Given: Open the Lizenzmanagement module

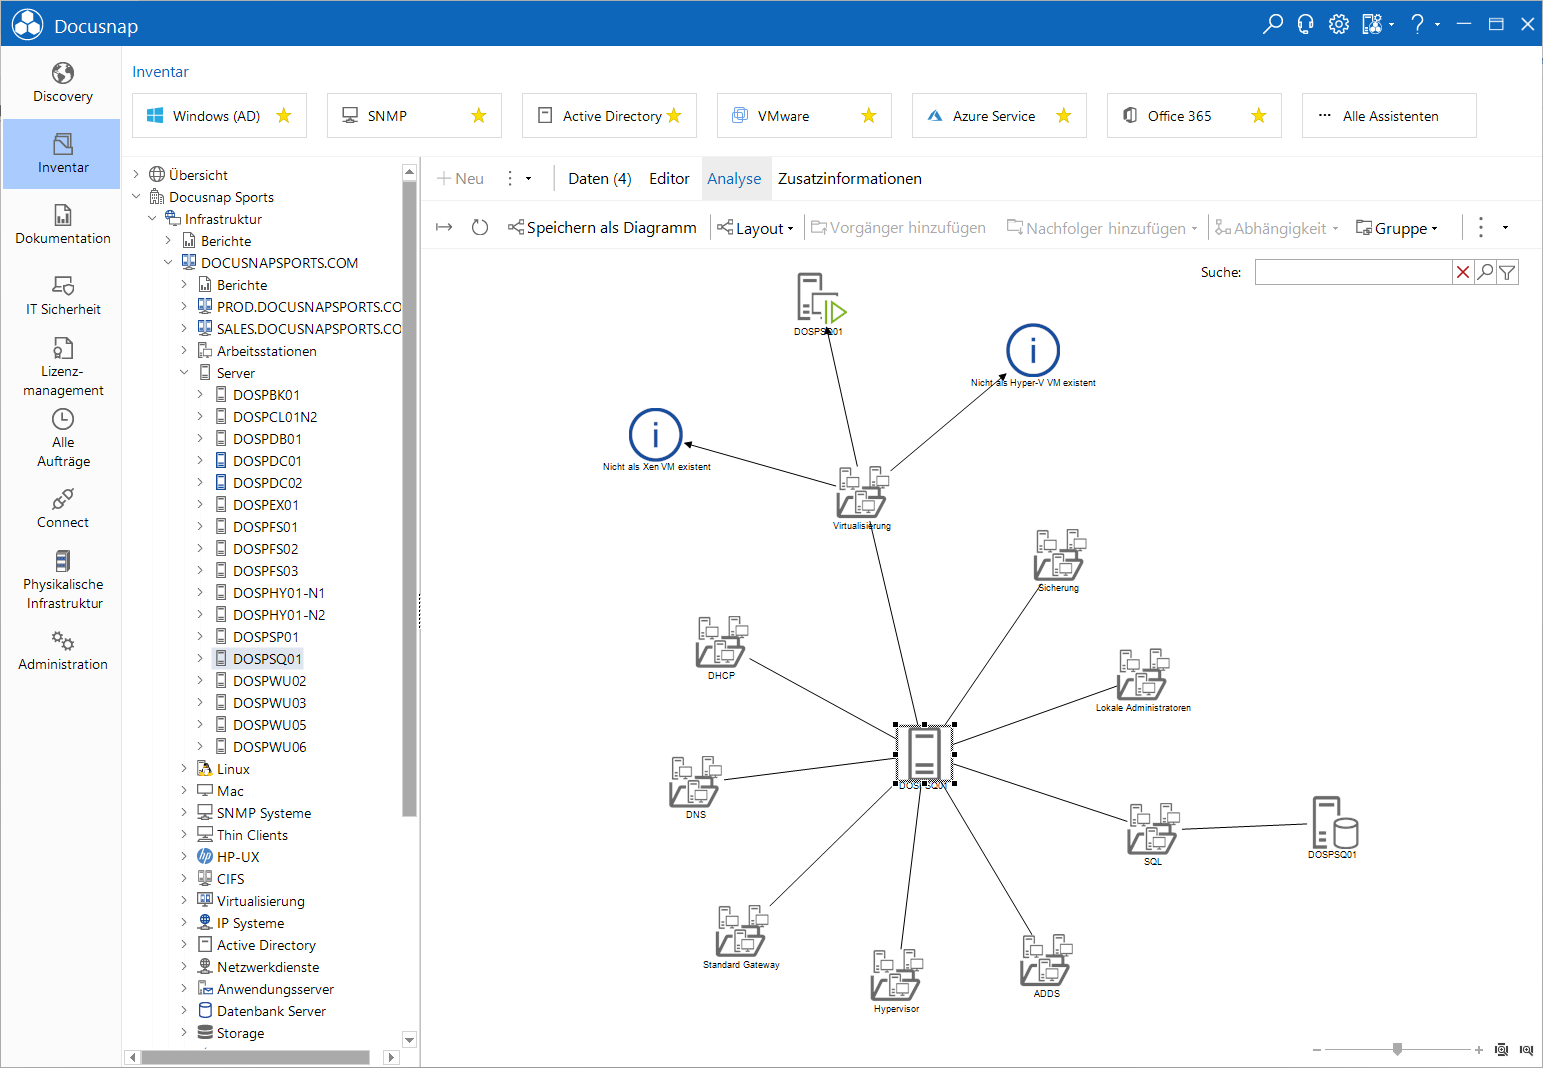Looking at the screenshot, I should (62, 367).
